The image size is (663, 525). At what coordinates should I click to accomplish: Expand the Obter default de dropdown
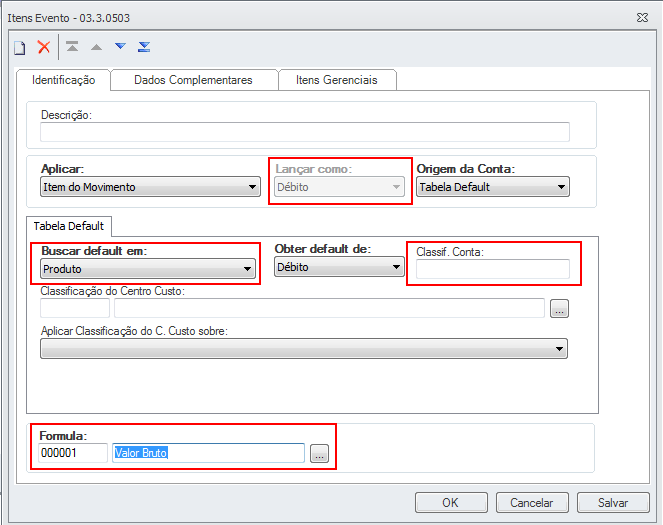[339, 267]
